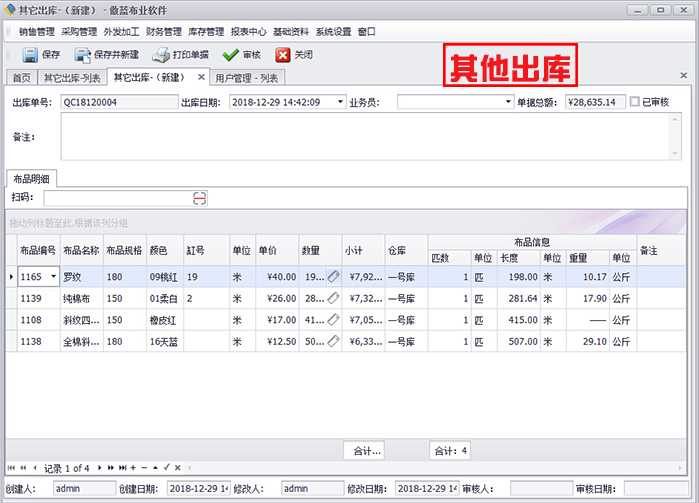Screen dimensions: 699x503
Task: Switch to the 用户管理 - 列表 tab
Action: [x=248, y=78]
